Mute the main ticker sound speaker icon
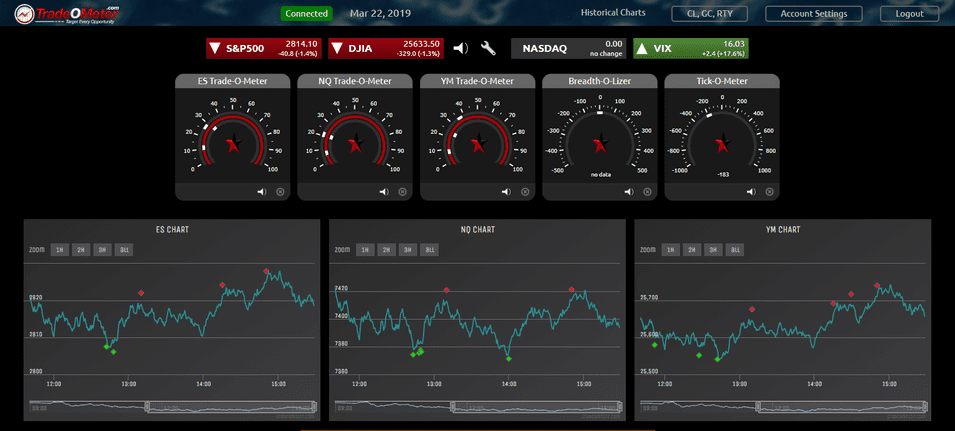 460,48
